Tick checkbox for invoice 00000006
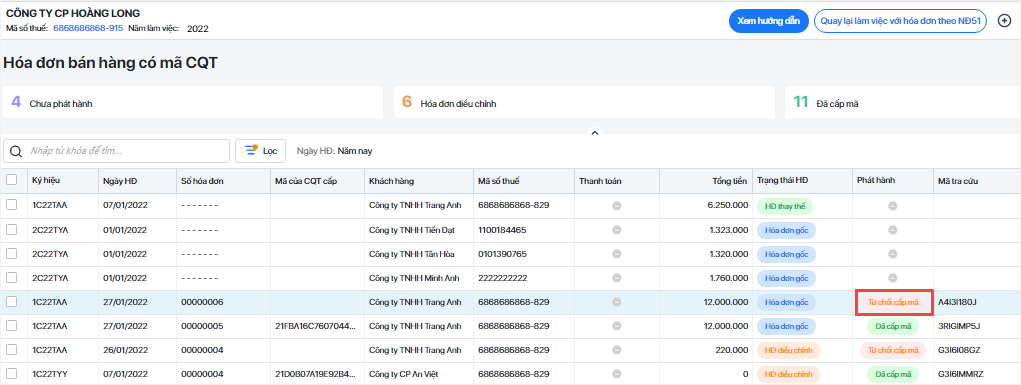1021x385 pixels. pos(12,302)
